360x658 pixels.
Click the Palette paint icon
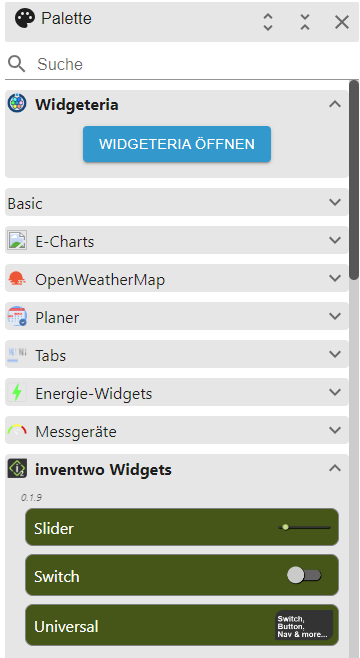click(x=25, y=19)
